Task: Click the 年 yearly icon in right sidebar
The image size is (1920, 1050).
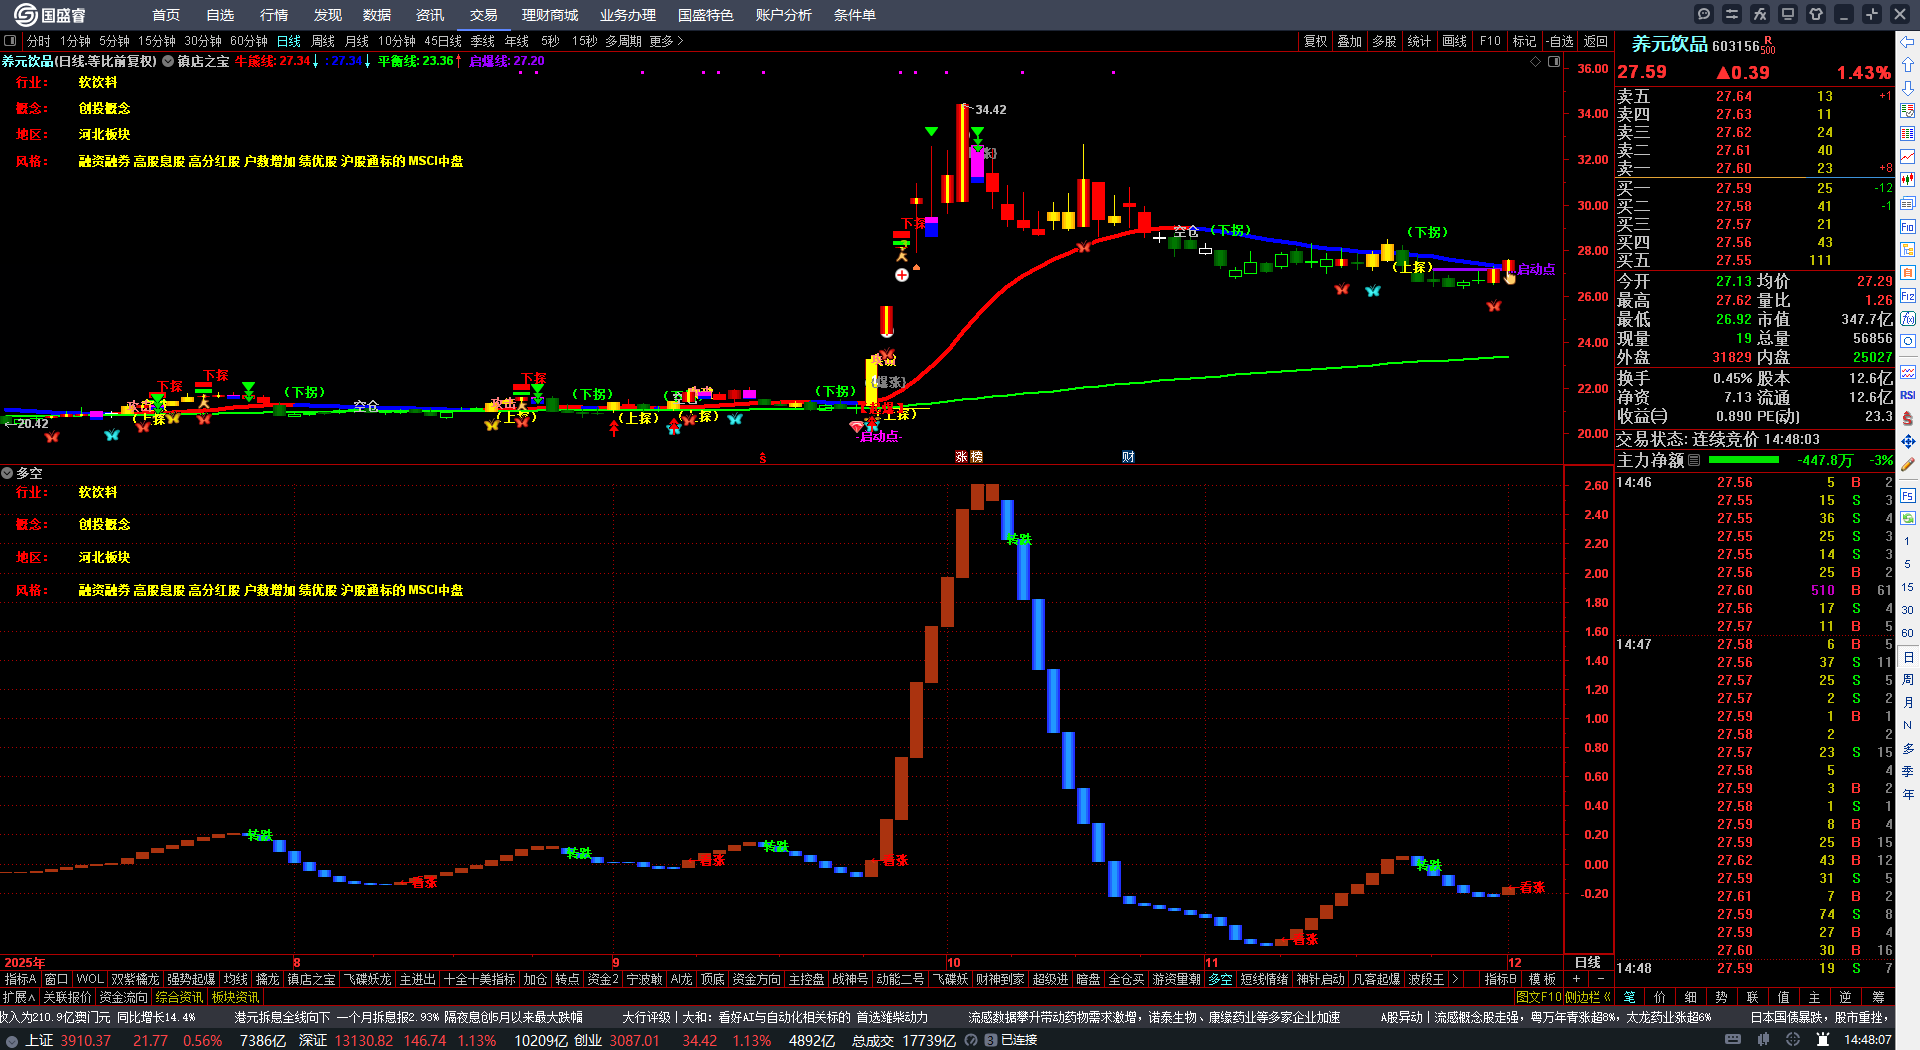Action: tap(1908, 795)
